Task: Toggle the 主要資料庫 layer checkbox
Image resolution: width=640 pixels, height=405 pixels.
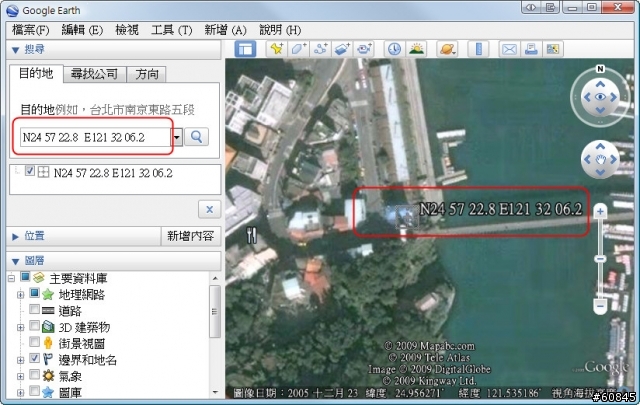Action: pyautogui.click(x=25, y=277)
